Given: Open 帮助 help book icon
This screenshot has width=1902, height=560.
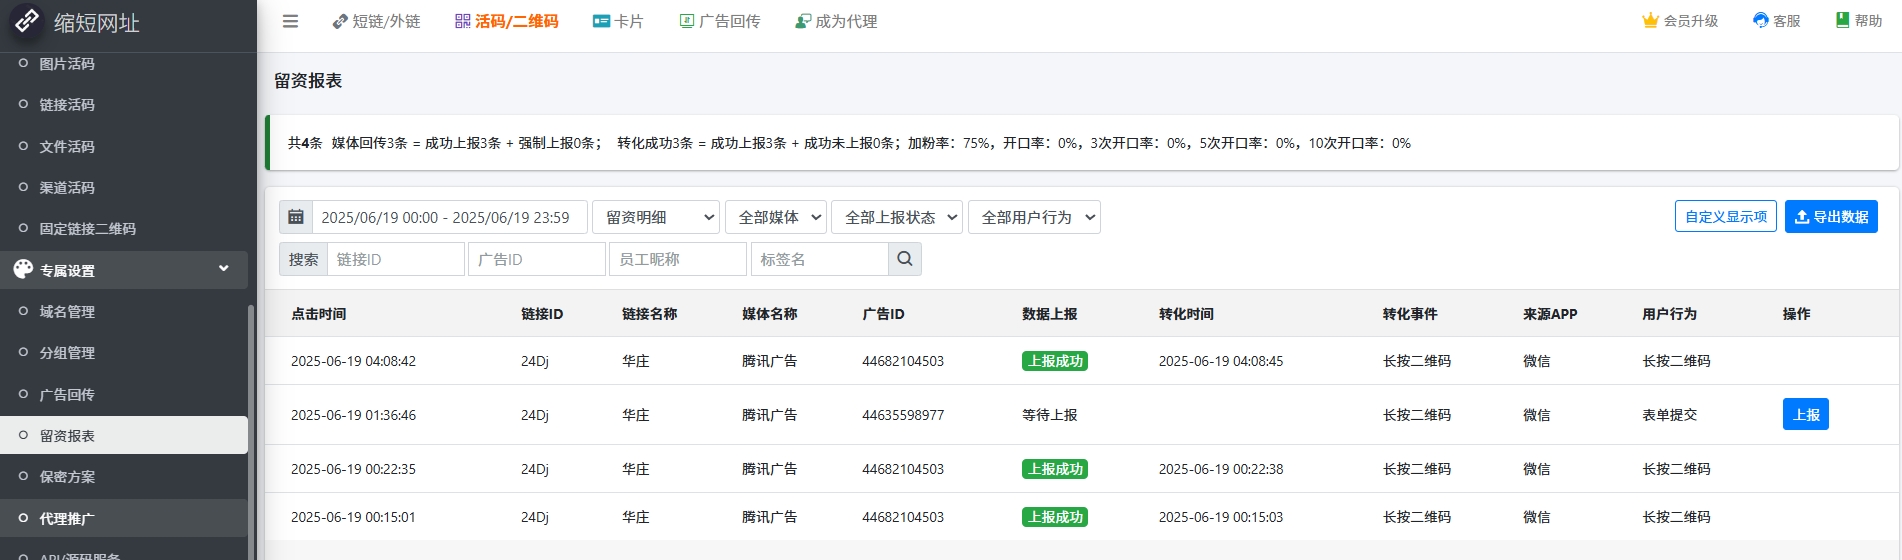Looking at the screenshot, I should pyautogui.click(x=1842, y=21).
